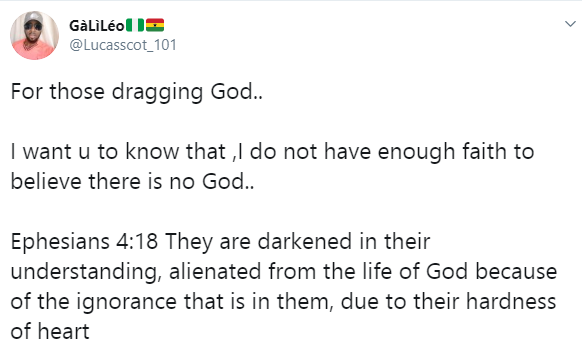Open GàLìLéo's profile picture
This screenshot has height=362, width=582.
point(34,35)
